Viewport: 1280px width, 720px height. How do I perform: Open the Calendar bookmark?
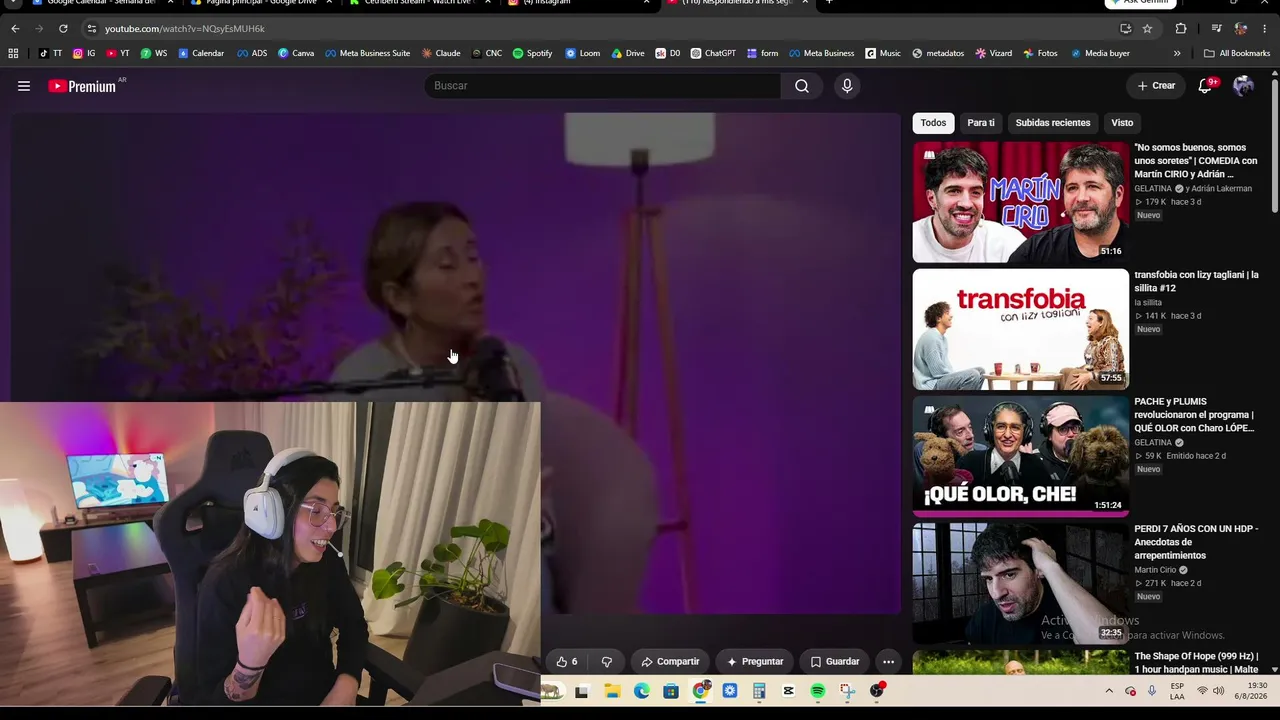click(x=201, y=53)
